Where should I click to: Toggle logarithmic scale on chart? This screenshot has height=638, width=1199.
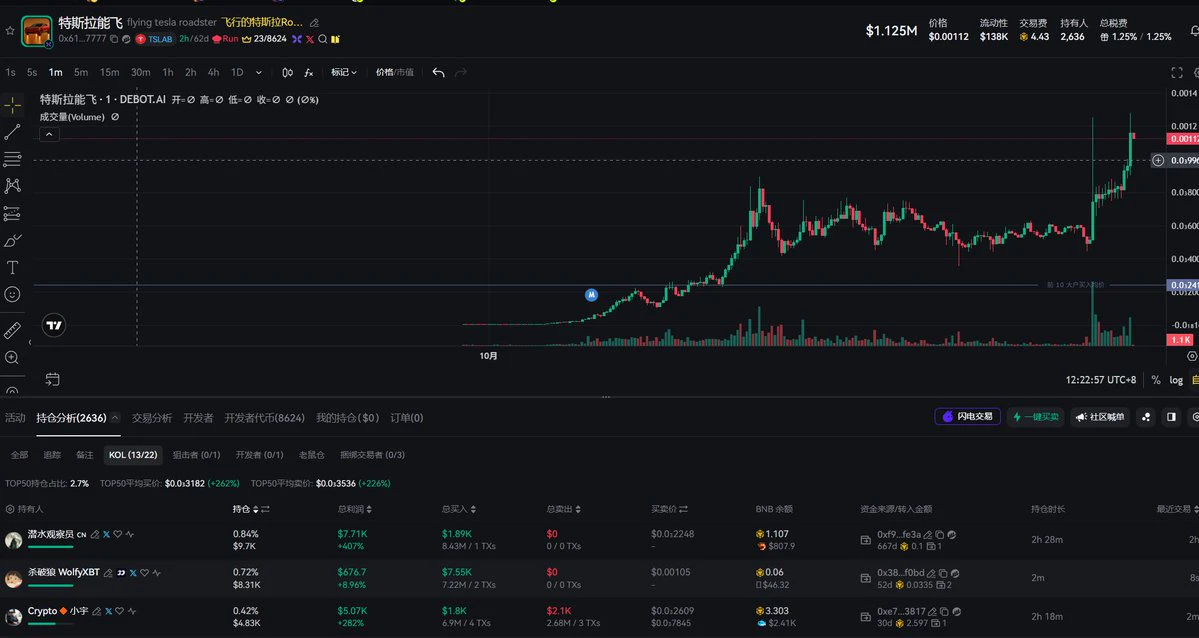(x=1176, y=380)
